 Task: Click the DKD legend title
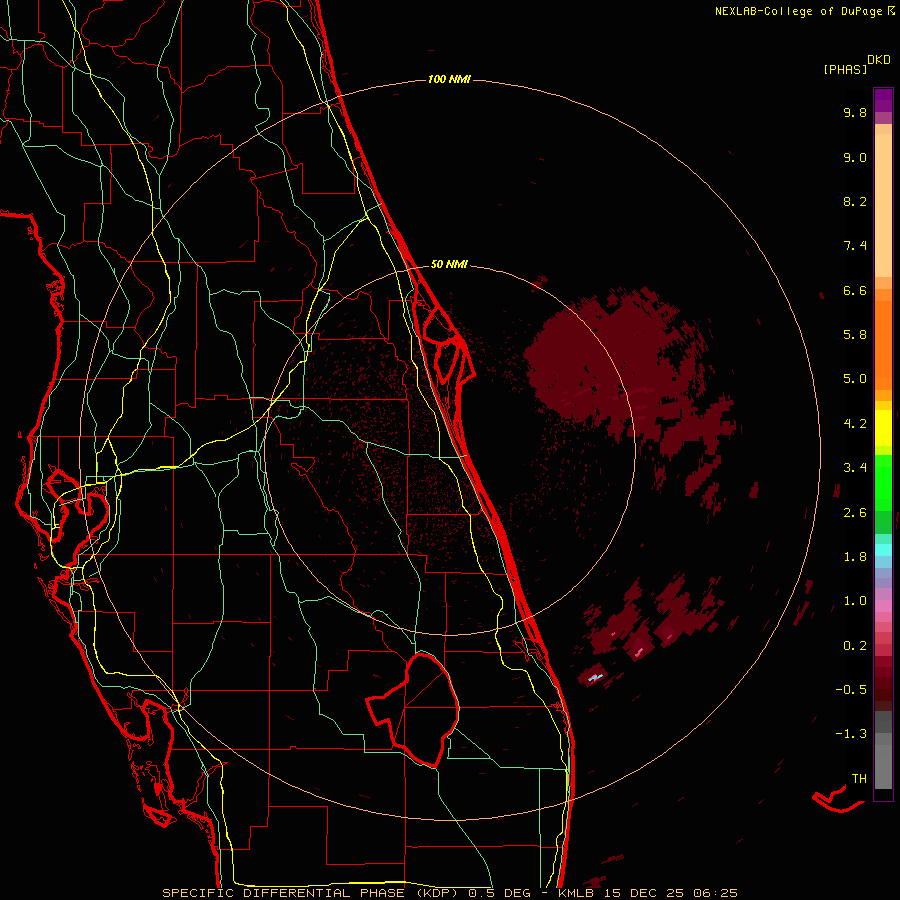pyautogui.click(x=879, y=60)
